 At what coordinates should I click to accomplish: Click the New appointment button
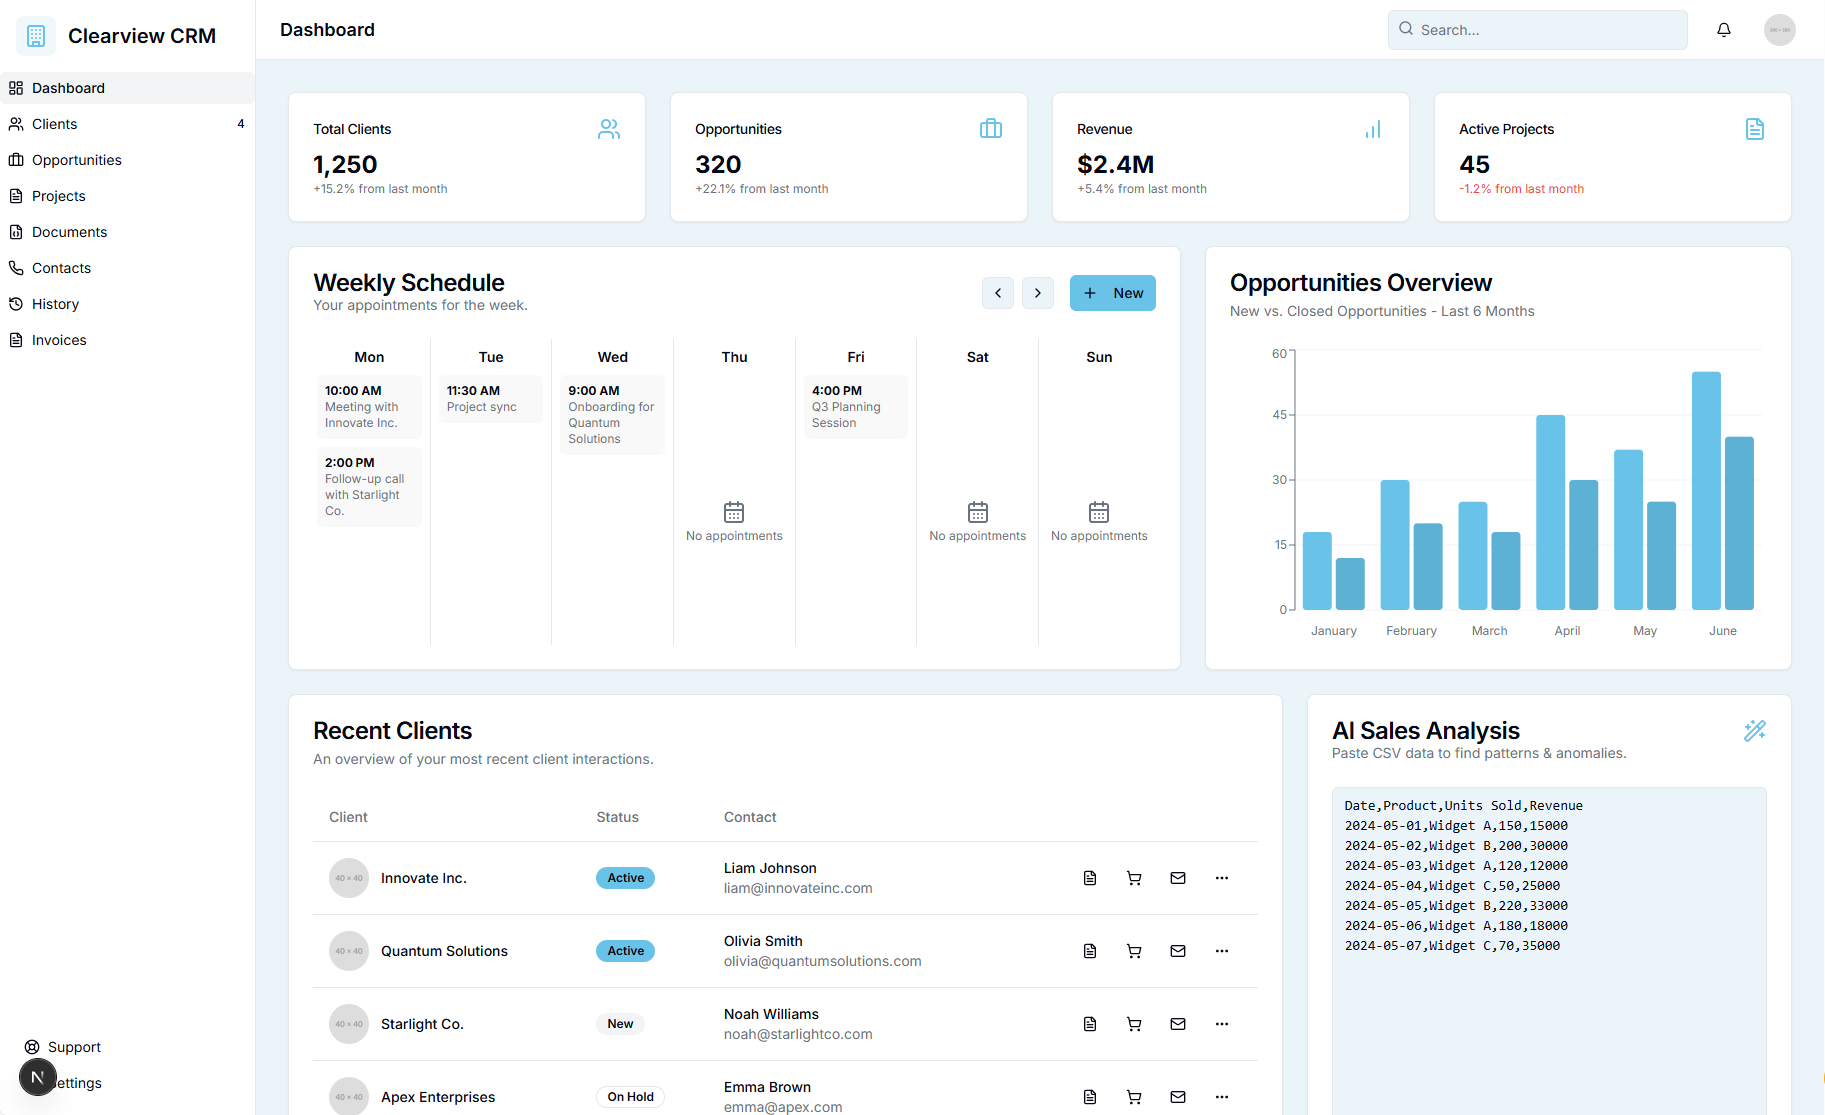pyautogui.click(x=1112, y=292)
